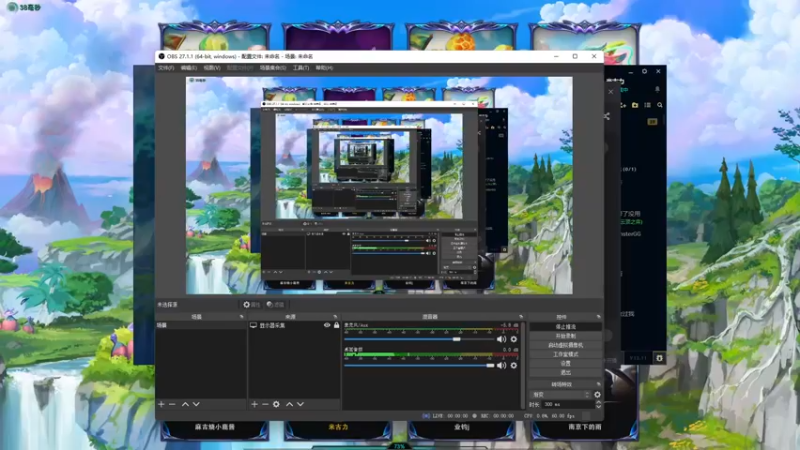The width and height of the screenshot is (800, 450).
Task: Select the 显示器采集 source row
Action: [294, 325]
